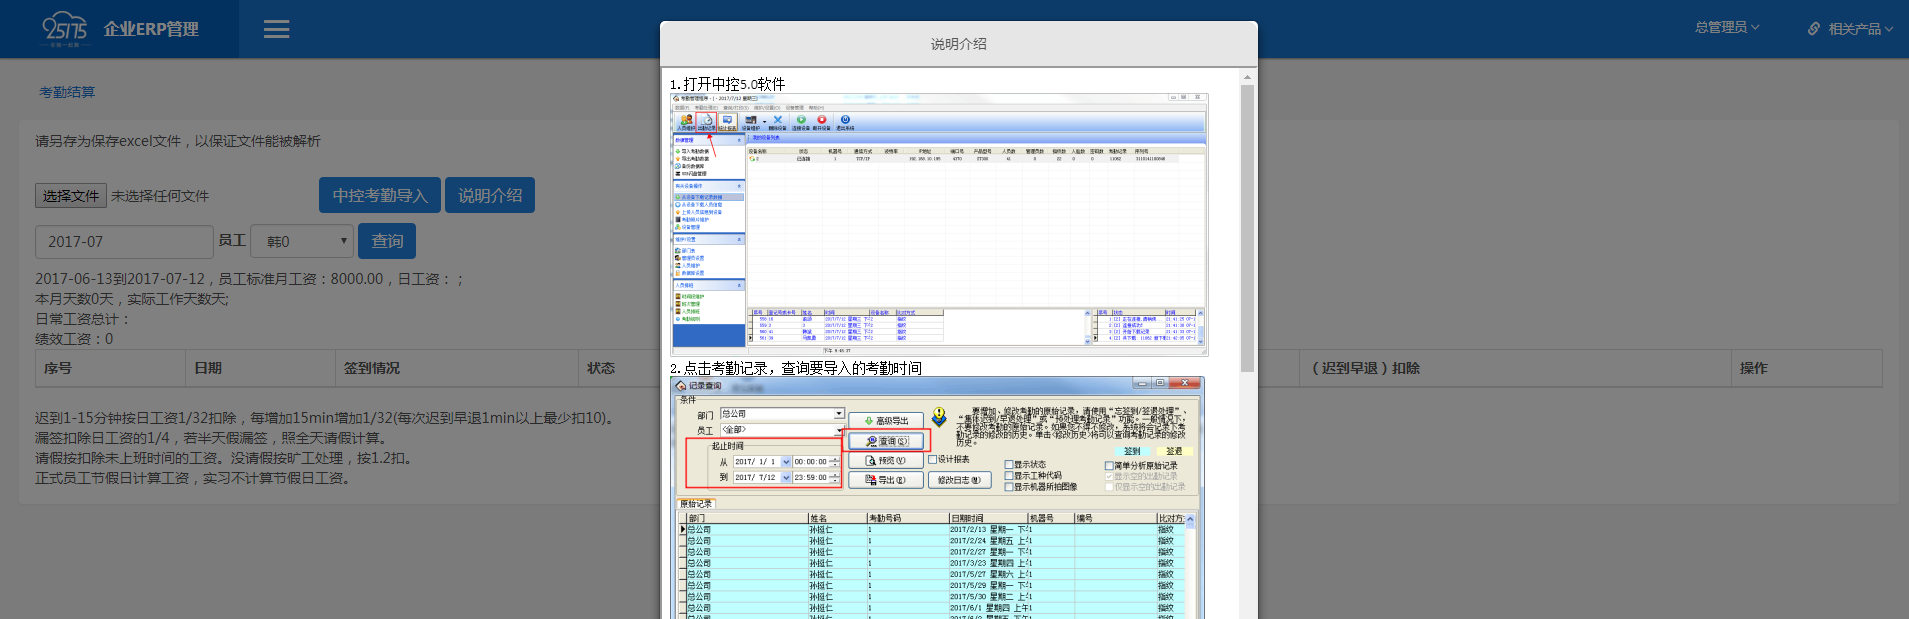Open the 考勤结算 breadcrumb tab
Screen dimensions: 1909x619
67,92
